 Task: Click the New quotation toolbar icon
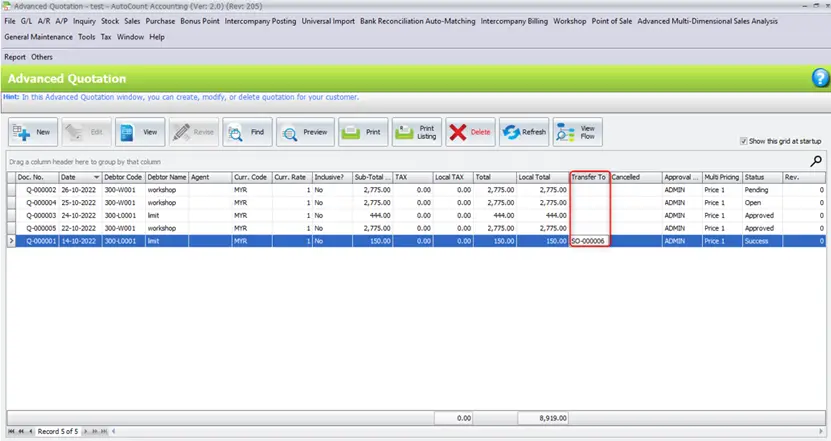pyautogui.click(x=33, y=132)
